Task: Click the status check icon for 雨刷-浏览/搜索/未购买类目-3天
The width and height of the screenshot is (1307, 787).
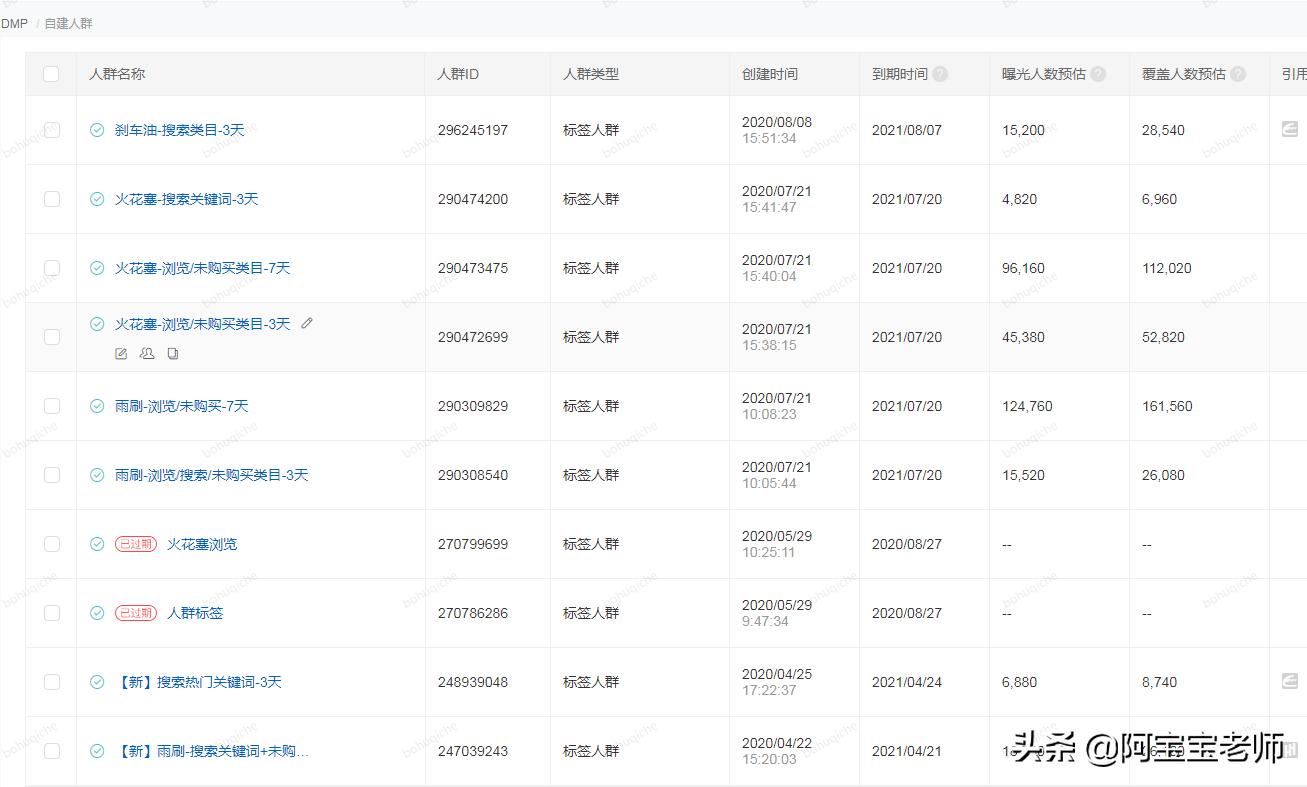Action: 97,475
